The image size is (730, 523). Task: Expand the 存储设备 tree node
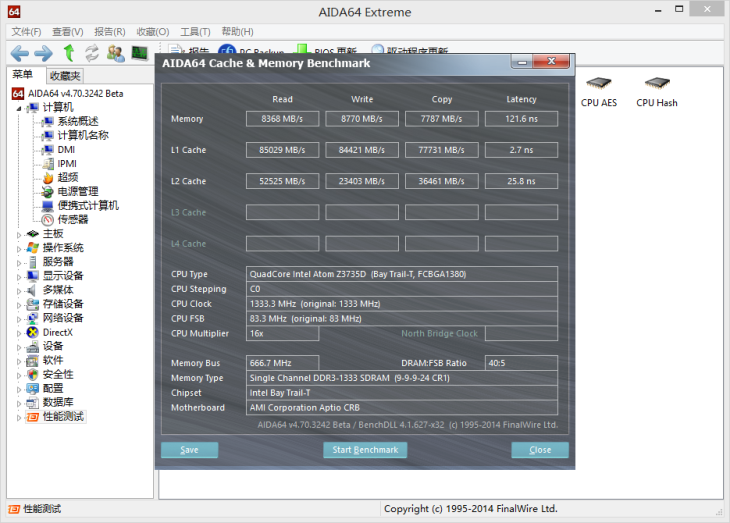(x=19, y=305)
